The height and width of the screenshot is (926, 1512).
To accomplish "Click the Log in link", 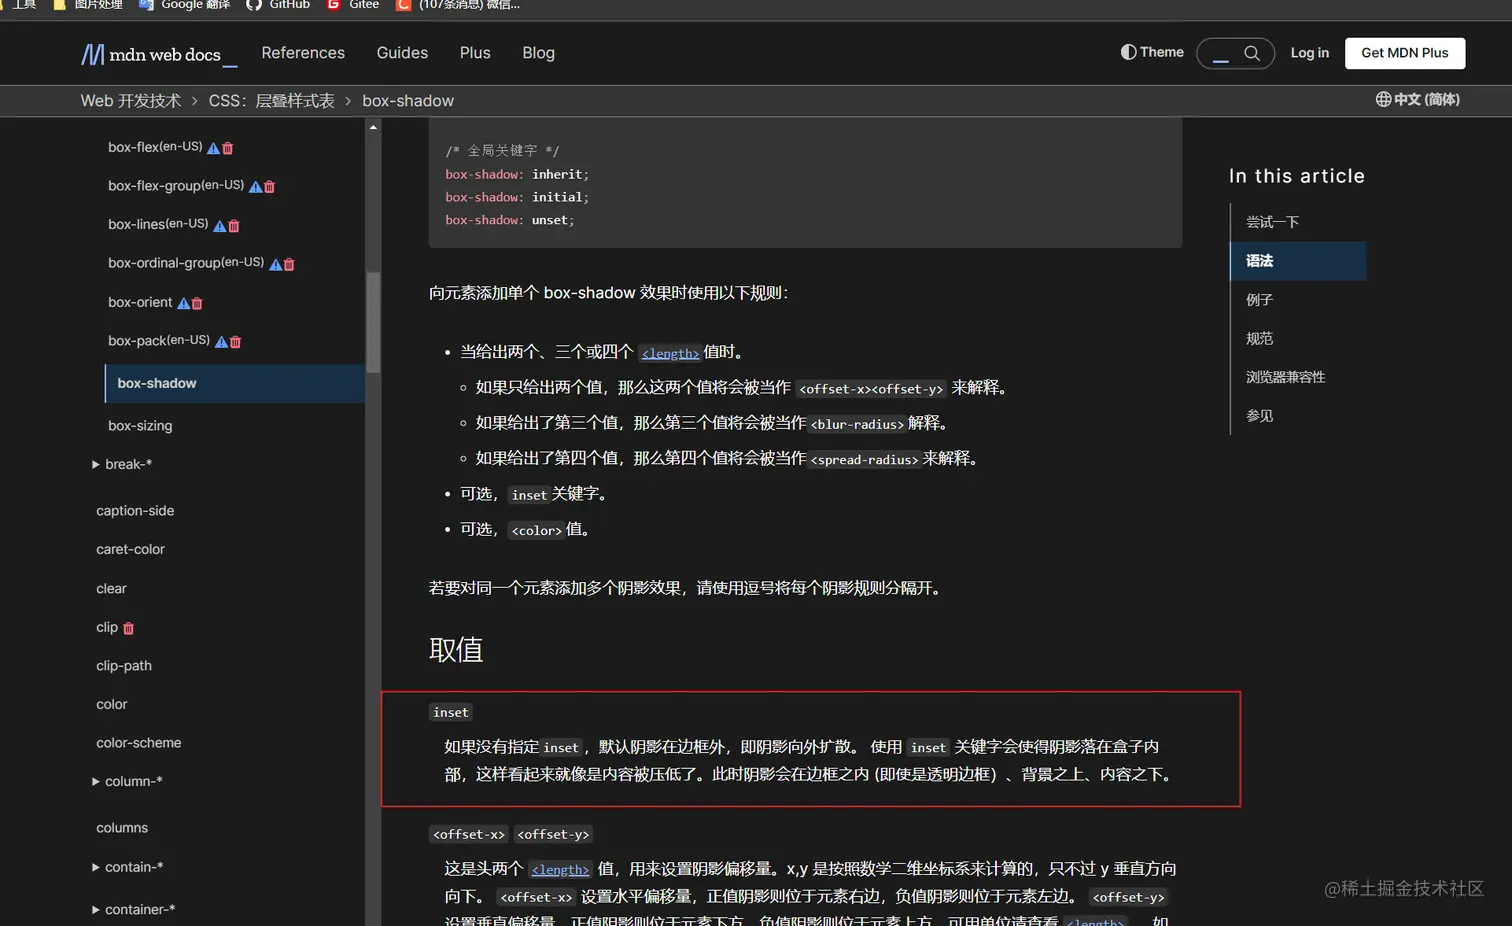I will (x=1310, y=53).
